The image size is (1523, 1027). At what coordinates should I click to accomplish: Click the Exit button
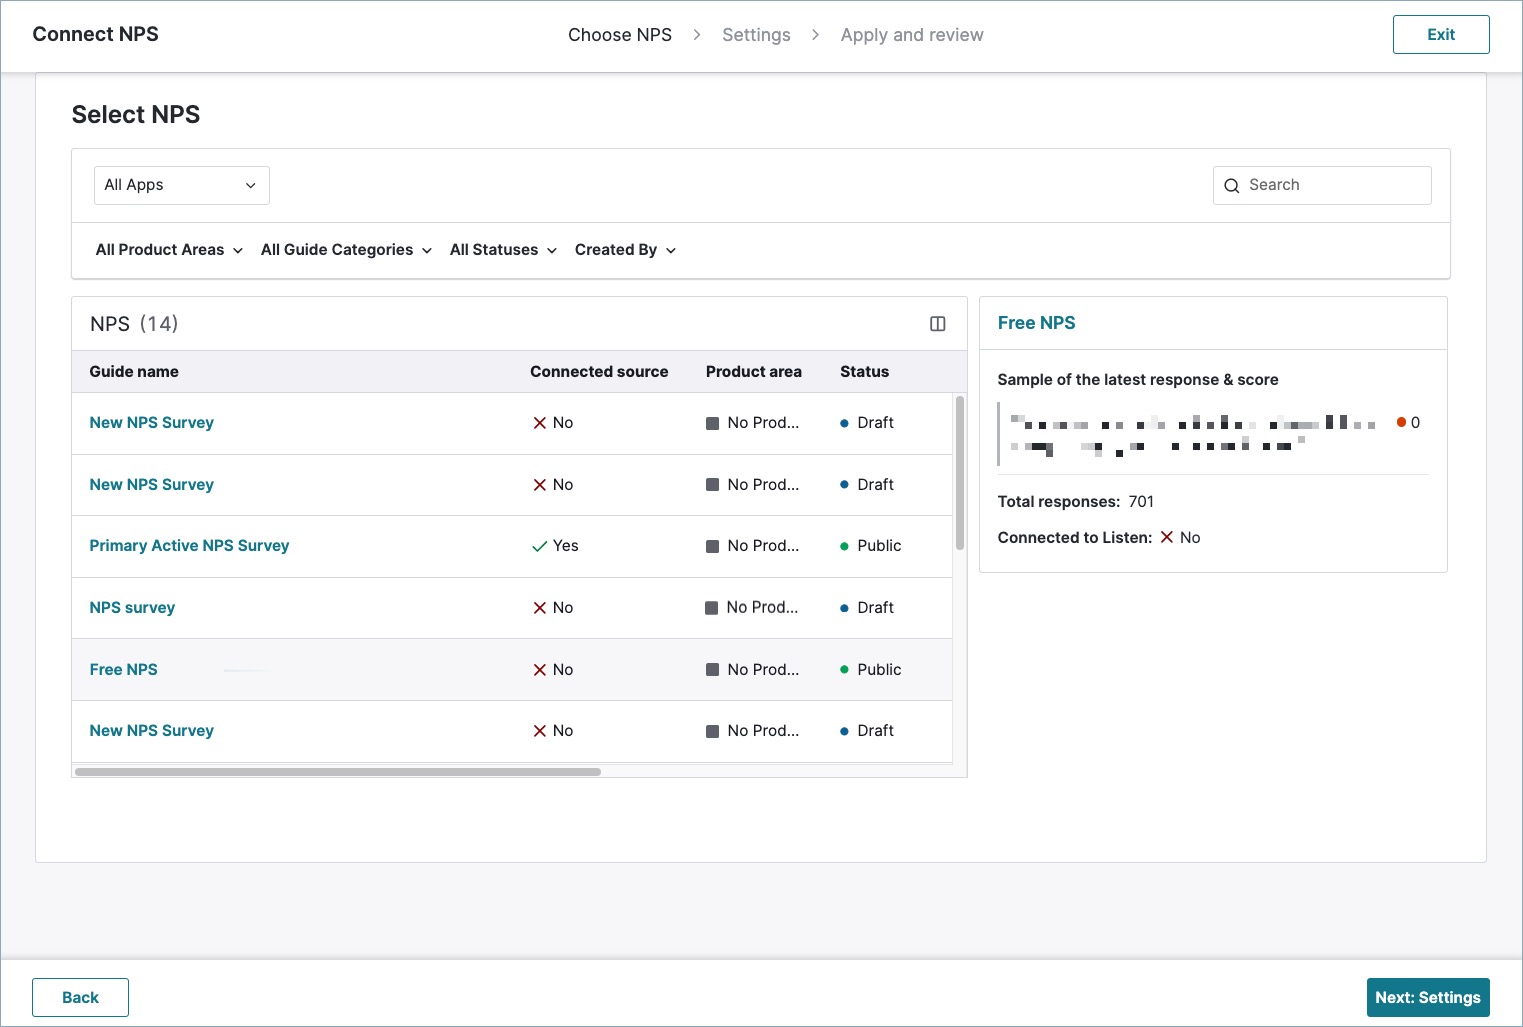click(x=1441, y=34)
